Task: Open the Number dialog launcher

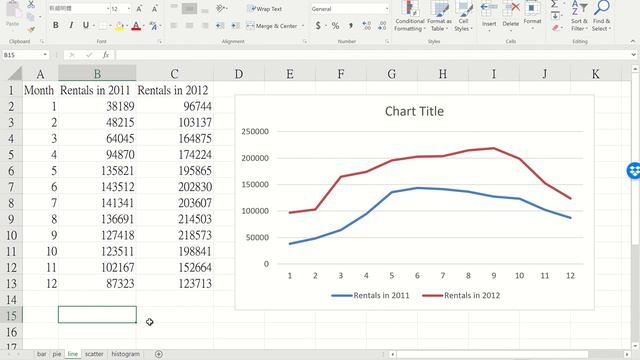Action: [387, 41]
